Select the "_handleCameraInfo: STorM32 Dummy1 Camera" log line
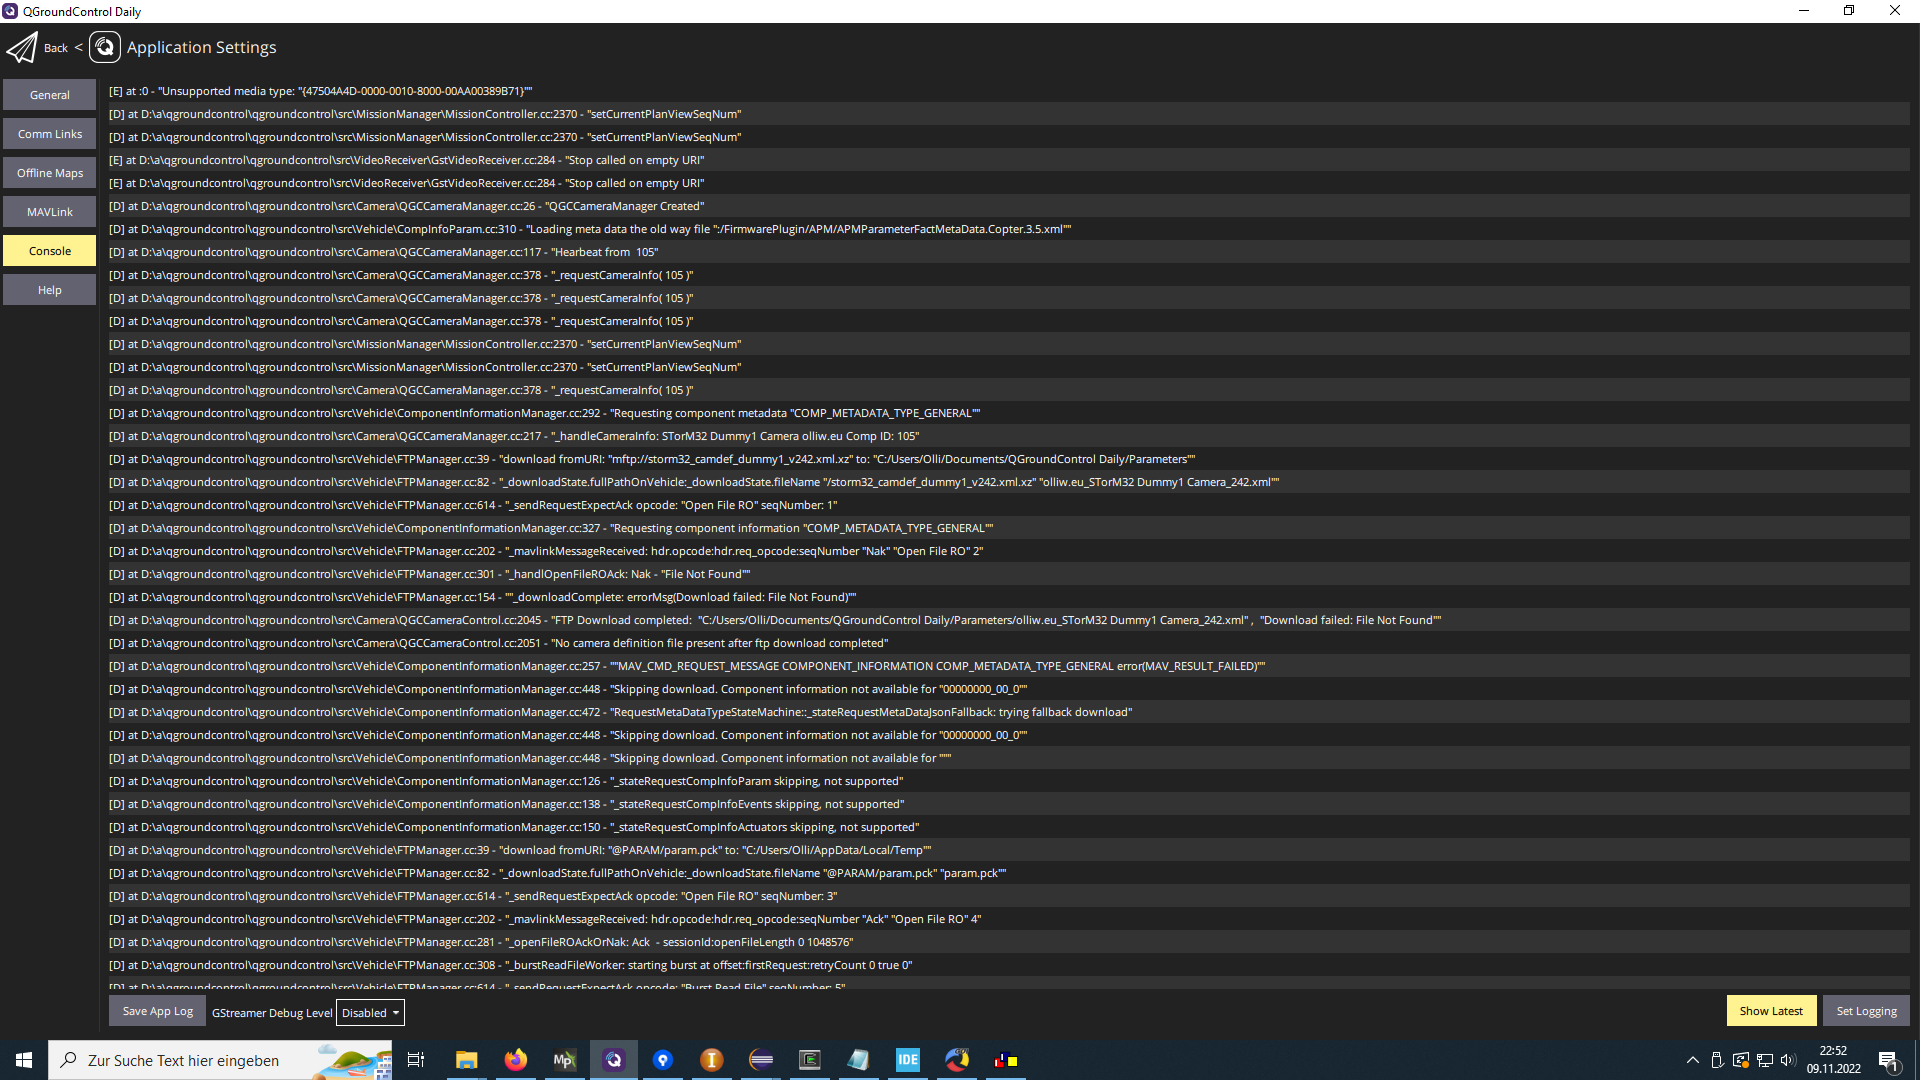 (1009, 436)
